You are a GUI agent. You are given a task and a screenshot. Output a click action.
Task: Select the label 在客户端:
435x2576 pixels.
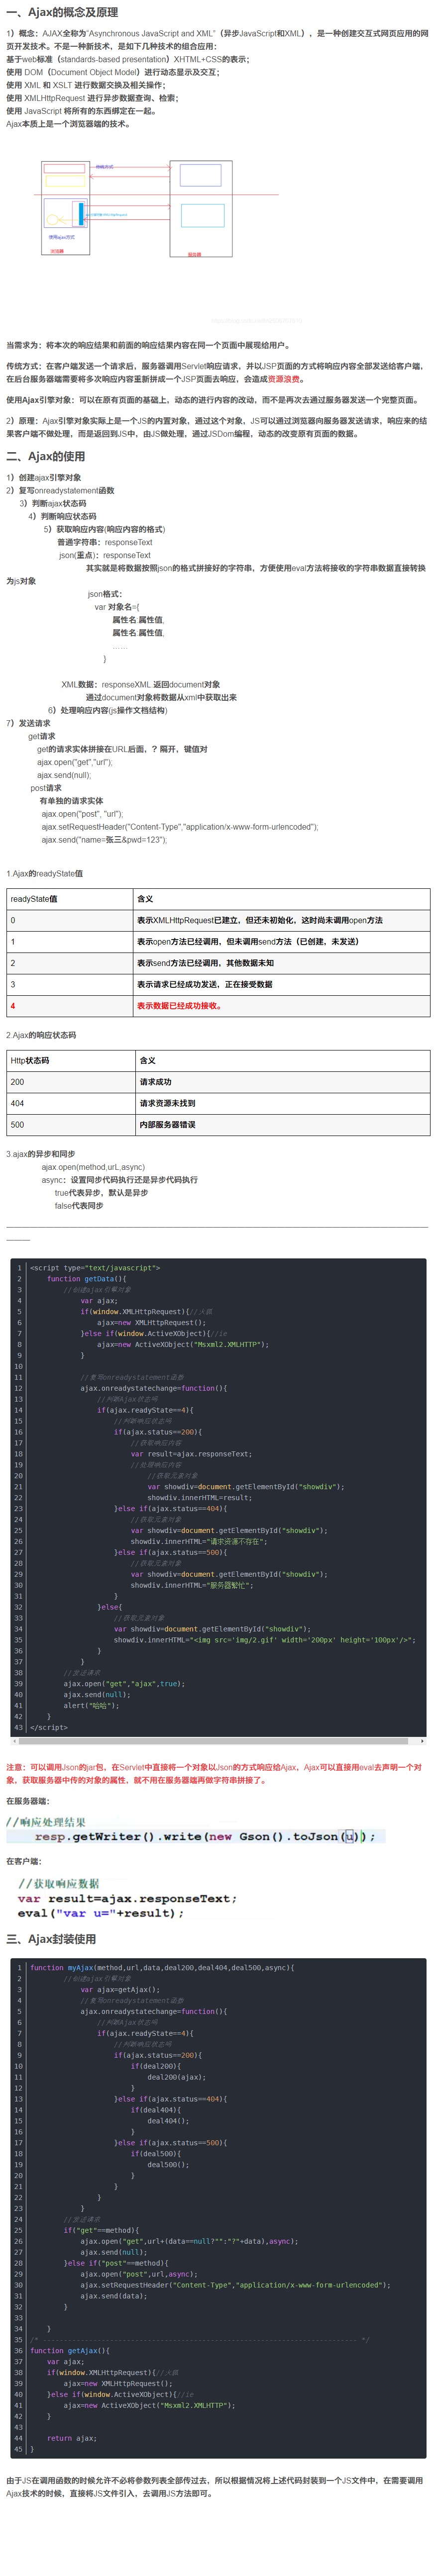point(24,1861)
